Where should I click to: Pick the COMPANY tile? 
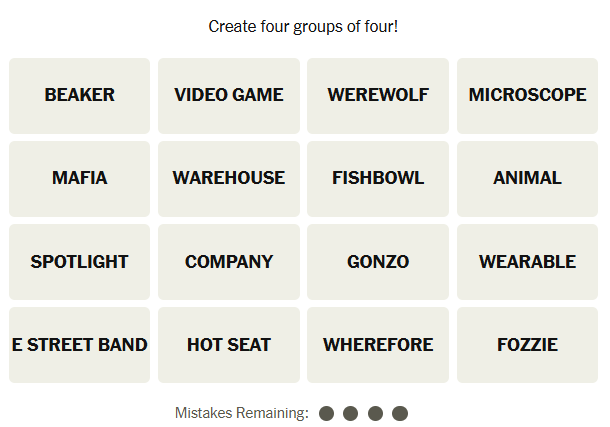click(229, 262)
